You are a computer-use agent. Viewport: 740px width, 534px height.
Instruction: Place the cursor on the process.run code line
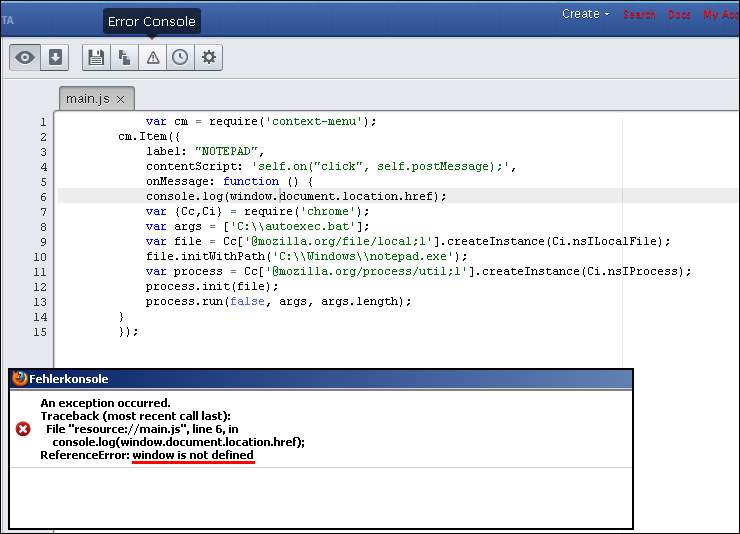click(278, 301)
